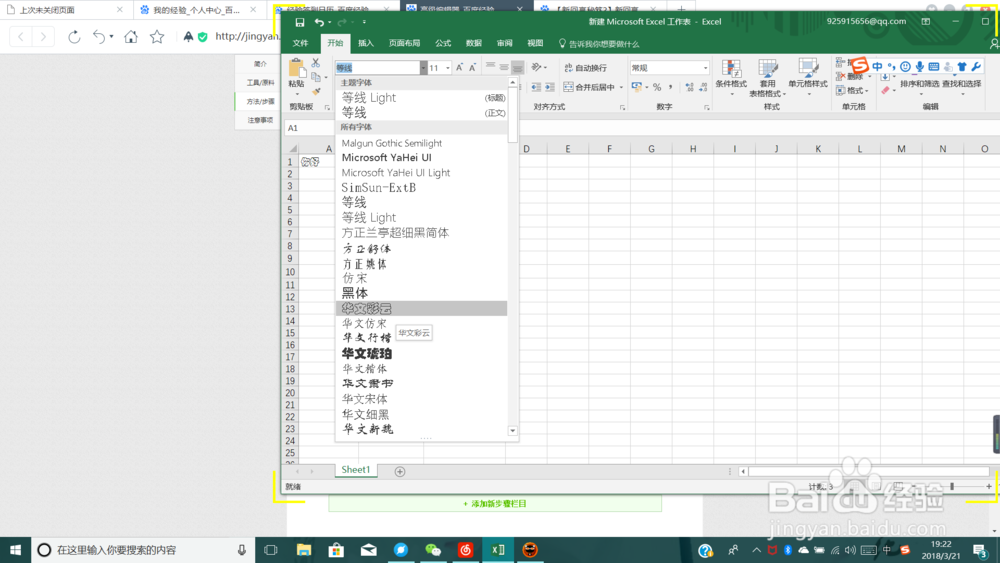Click Windows search box on taskbar

pos(143,550)
